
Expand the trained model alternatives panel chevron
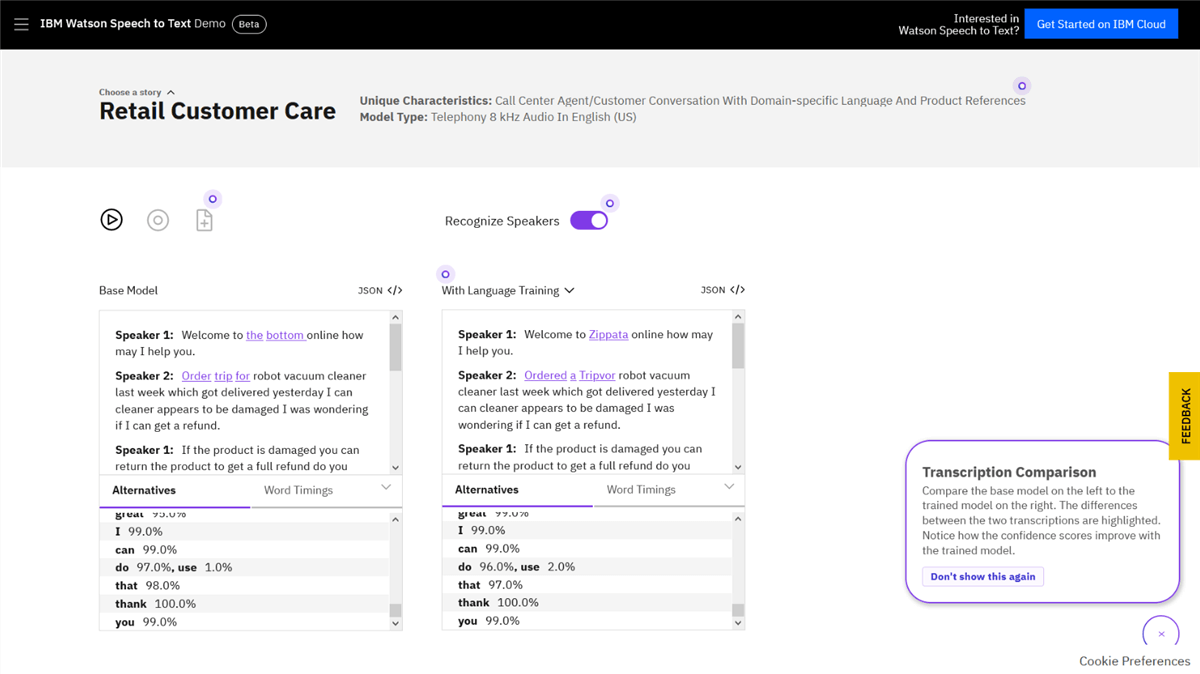729,486
